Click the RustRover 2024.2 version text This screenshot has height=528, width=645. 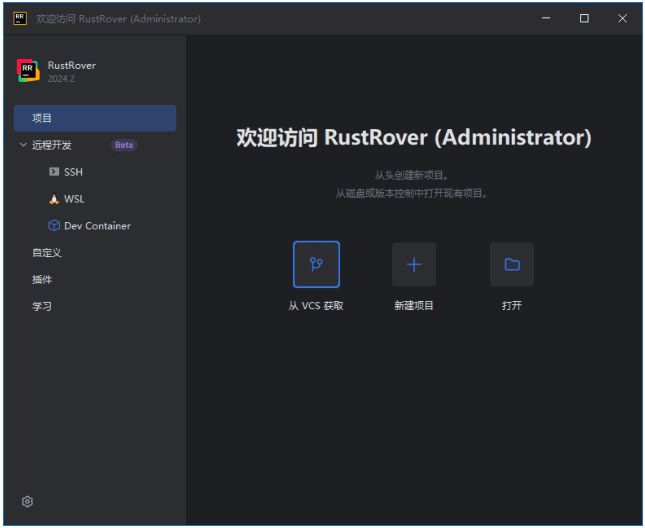(x=61, y=79)
